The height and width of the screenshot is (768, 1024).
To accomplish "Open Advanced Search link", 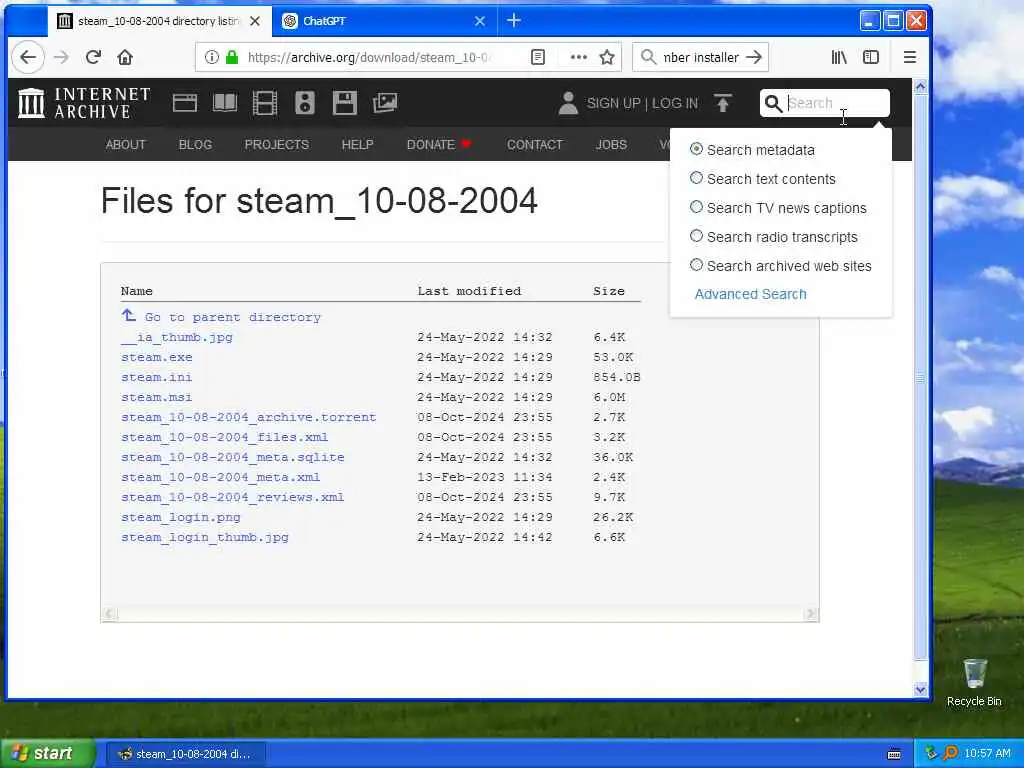I will coord(750,295).
